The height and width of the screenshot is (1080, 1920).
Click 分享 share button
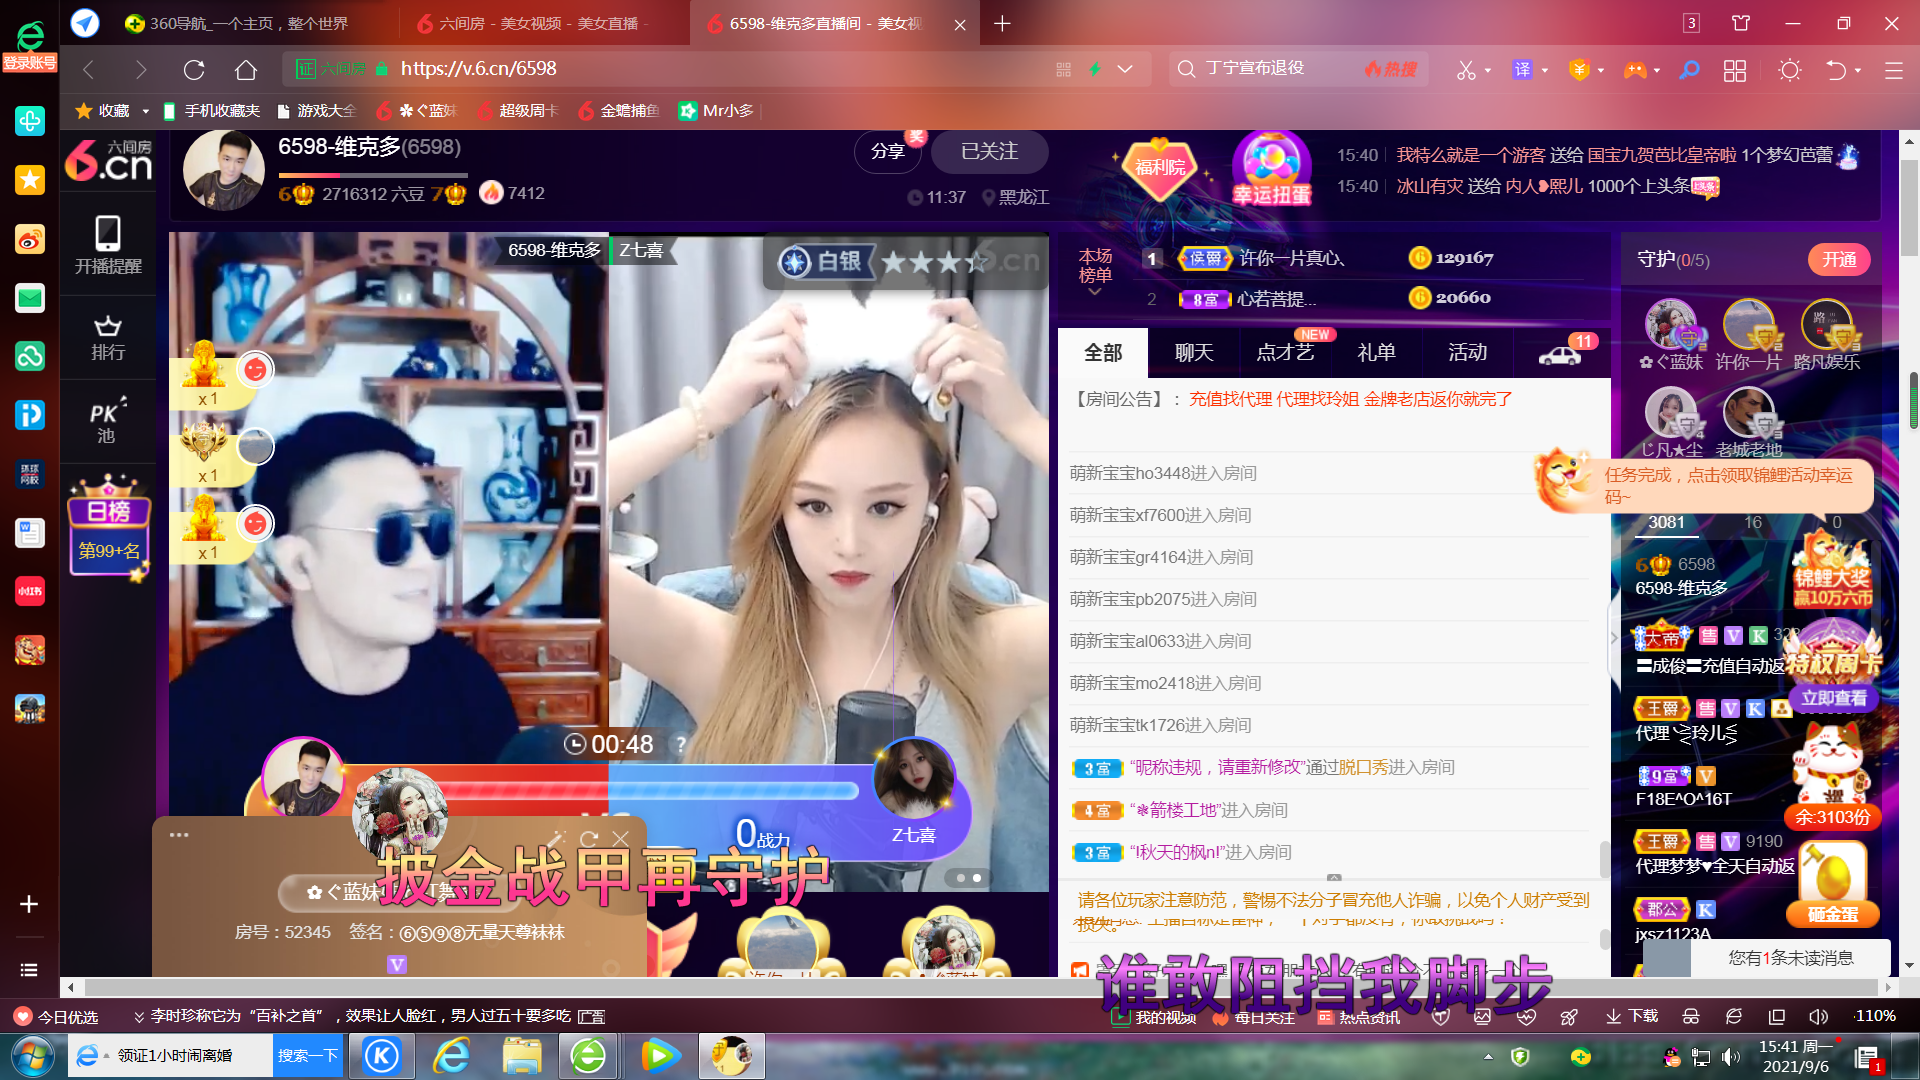pos(887,151)
